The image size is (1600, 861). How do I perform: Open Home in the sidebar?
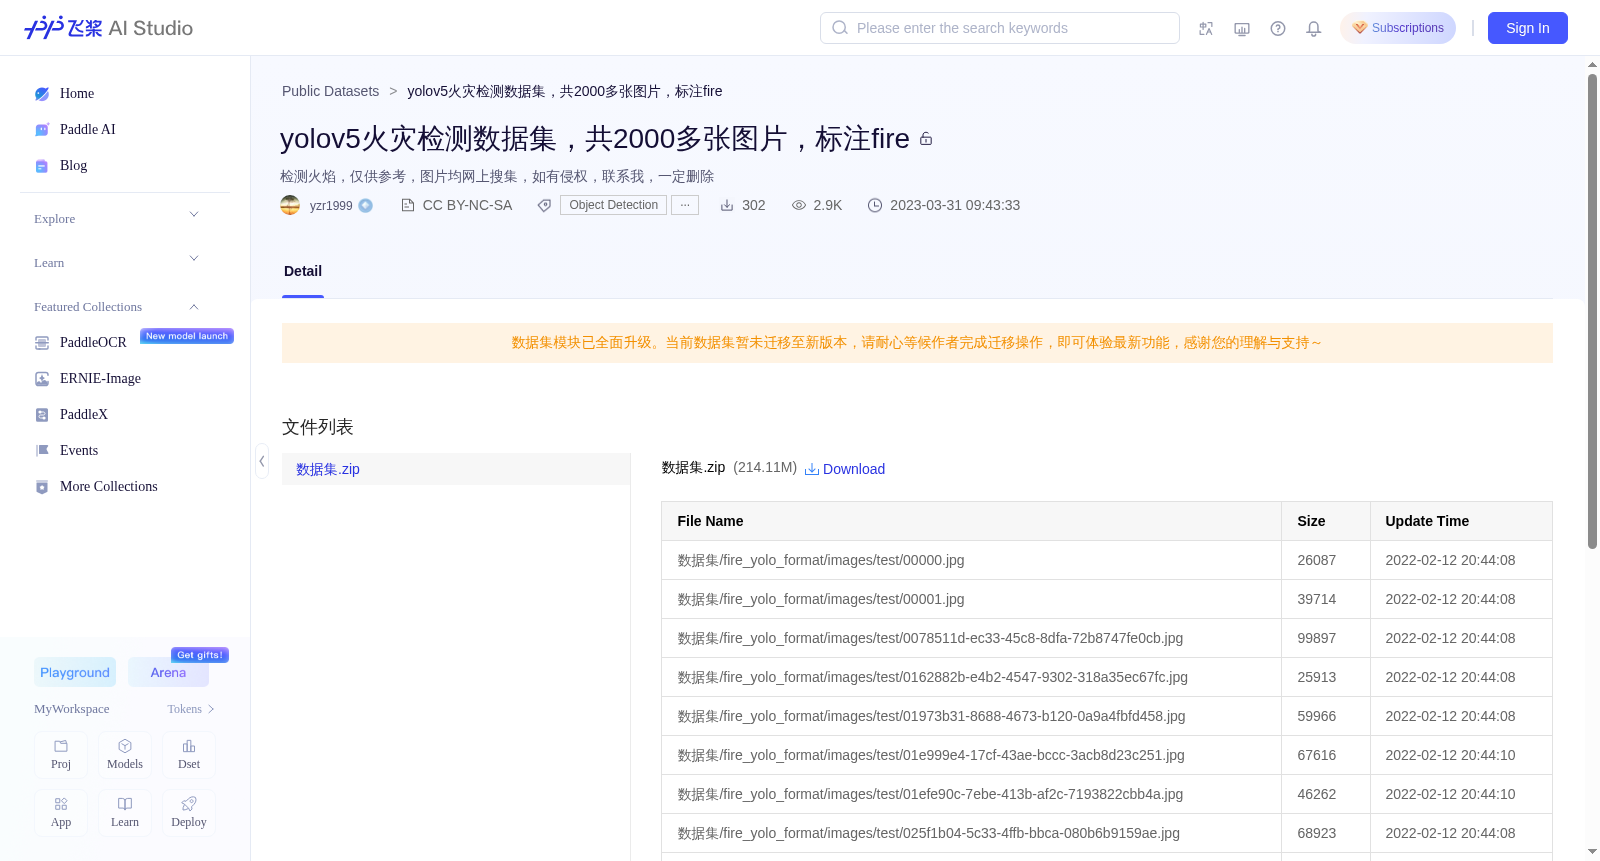pos(77,94)
